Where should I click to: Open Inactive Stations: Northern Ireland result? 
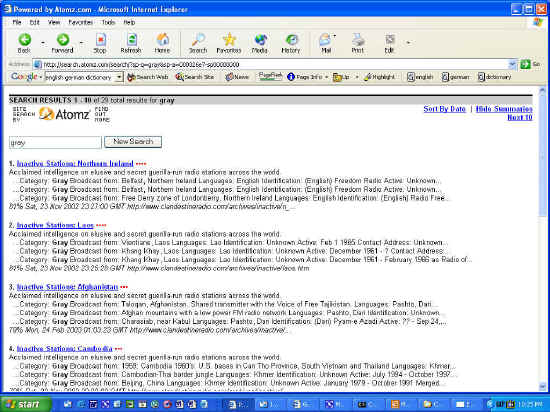pos(75,163)
